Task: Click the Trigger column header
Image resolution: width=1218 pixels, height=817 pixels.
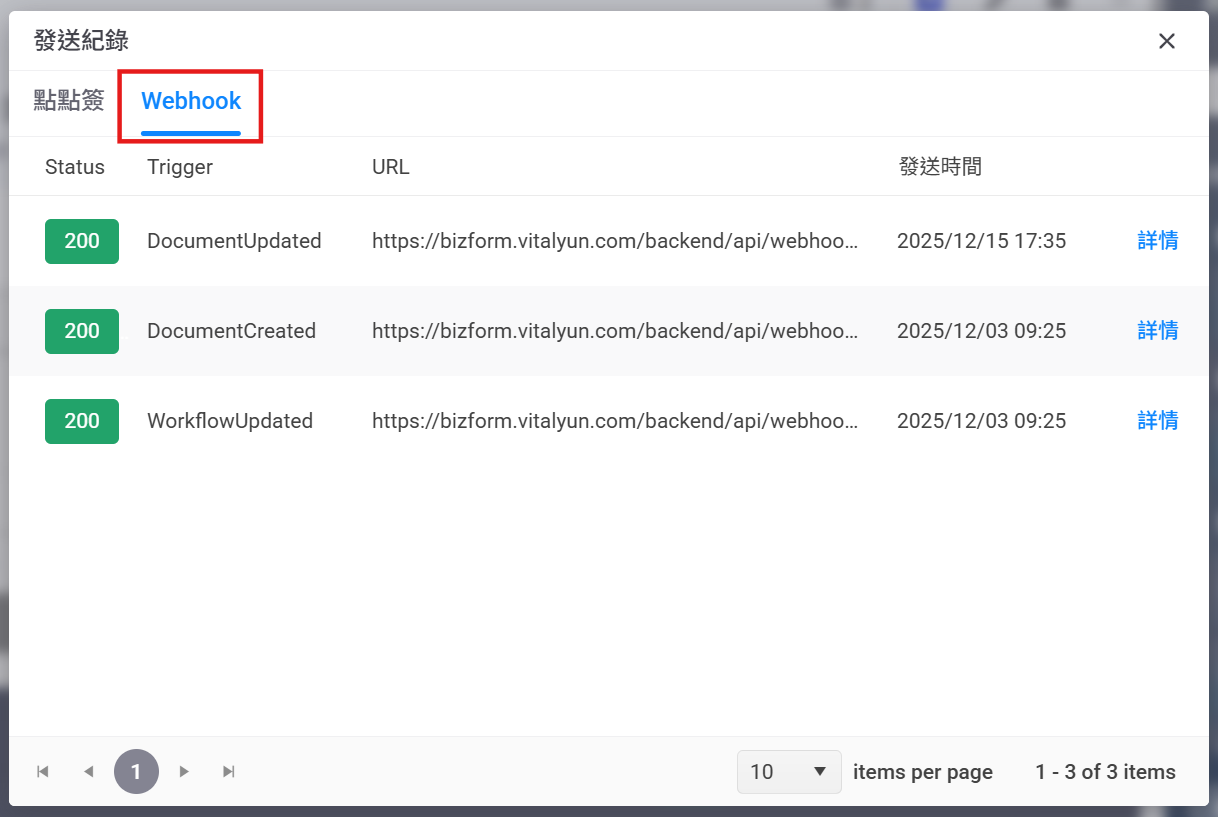Action: pyautogui.click(x=180, y=167)
